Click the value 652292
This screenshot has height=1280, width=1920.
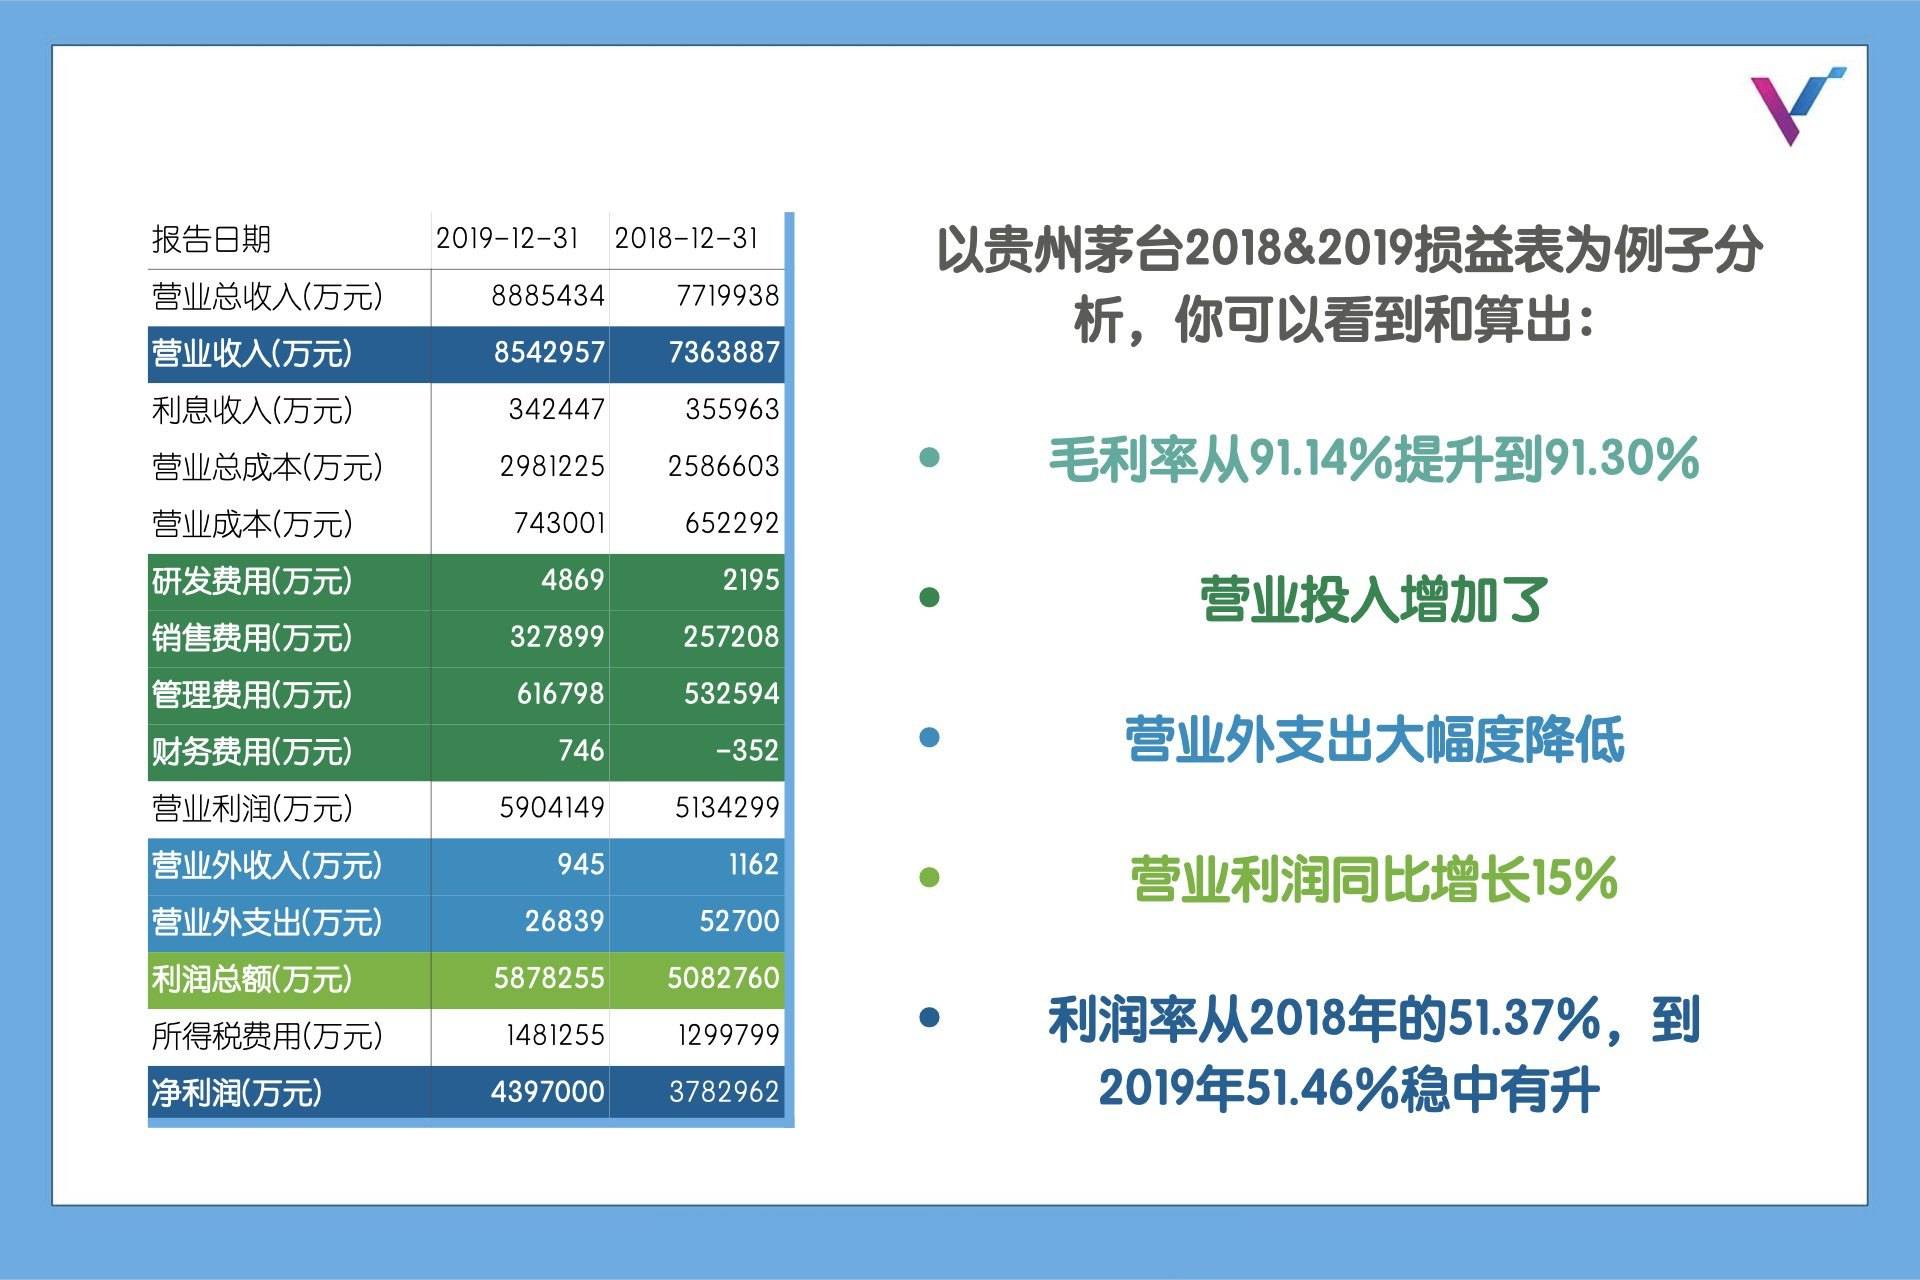pyautogui.click(x=732, y=524)
